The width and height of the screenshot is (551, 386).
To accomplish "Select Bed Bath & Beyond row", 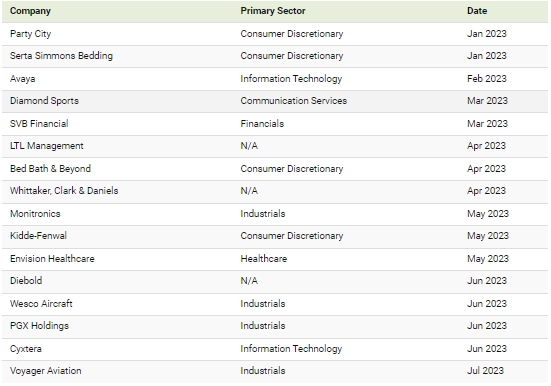I will coord(275,169).
